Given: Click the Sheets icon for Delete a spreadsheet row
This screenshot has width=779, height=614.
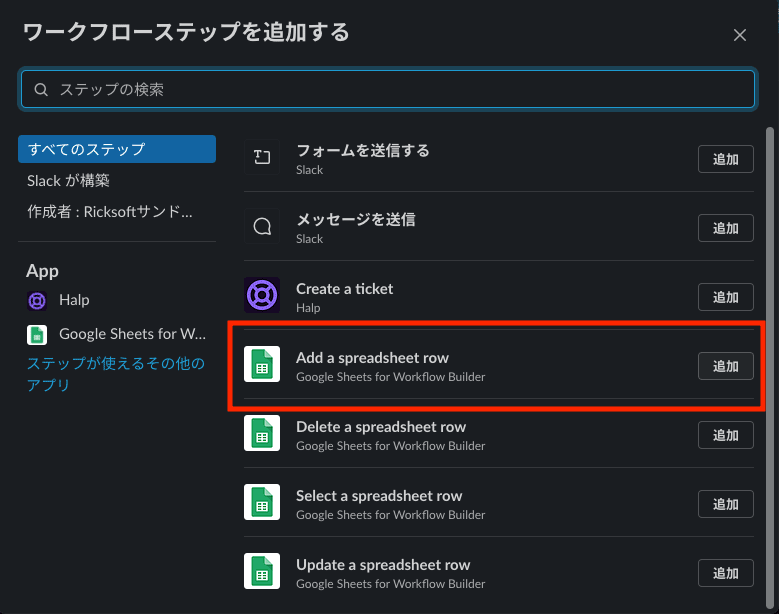Looking at the screenshot, I should [262, 433].
